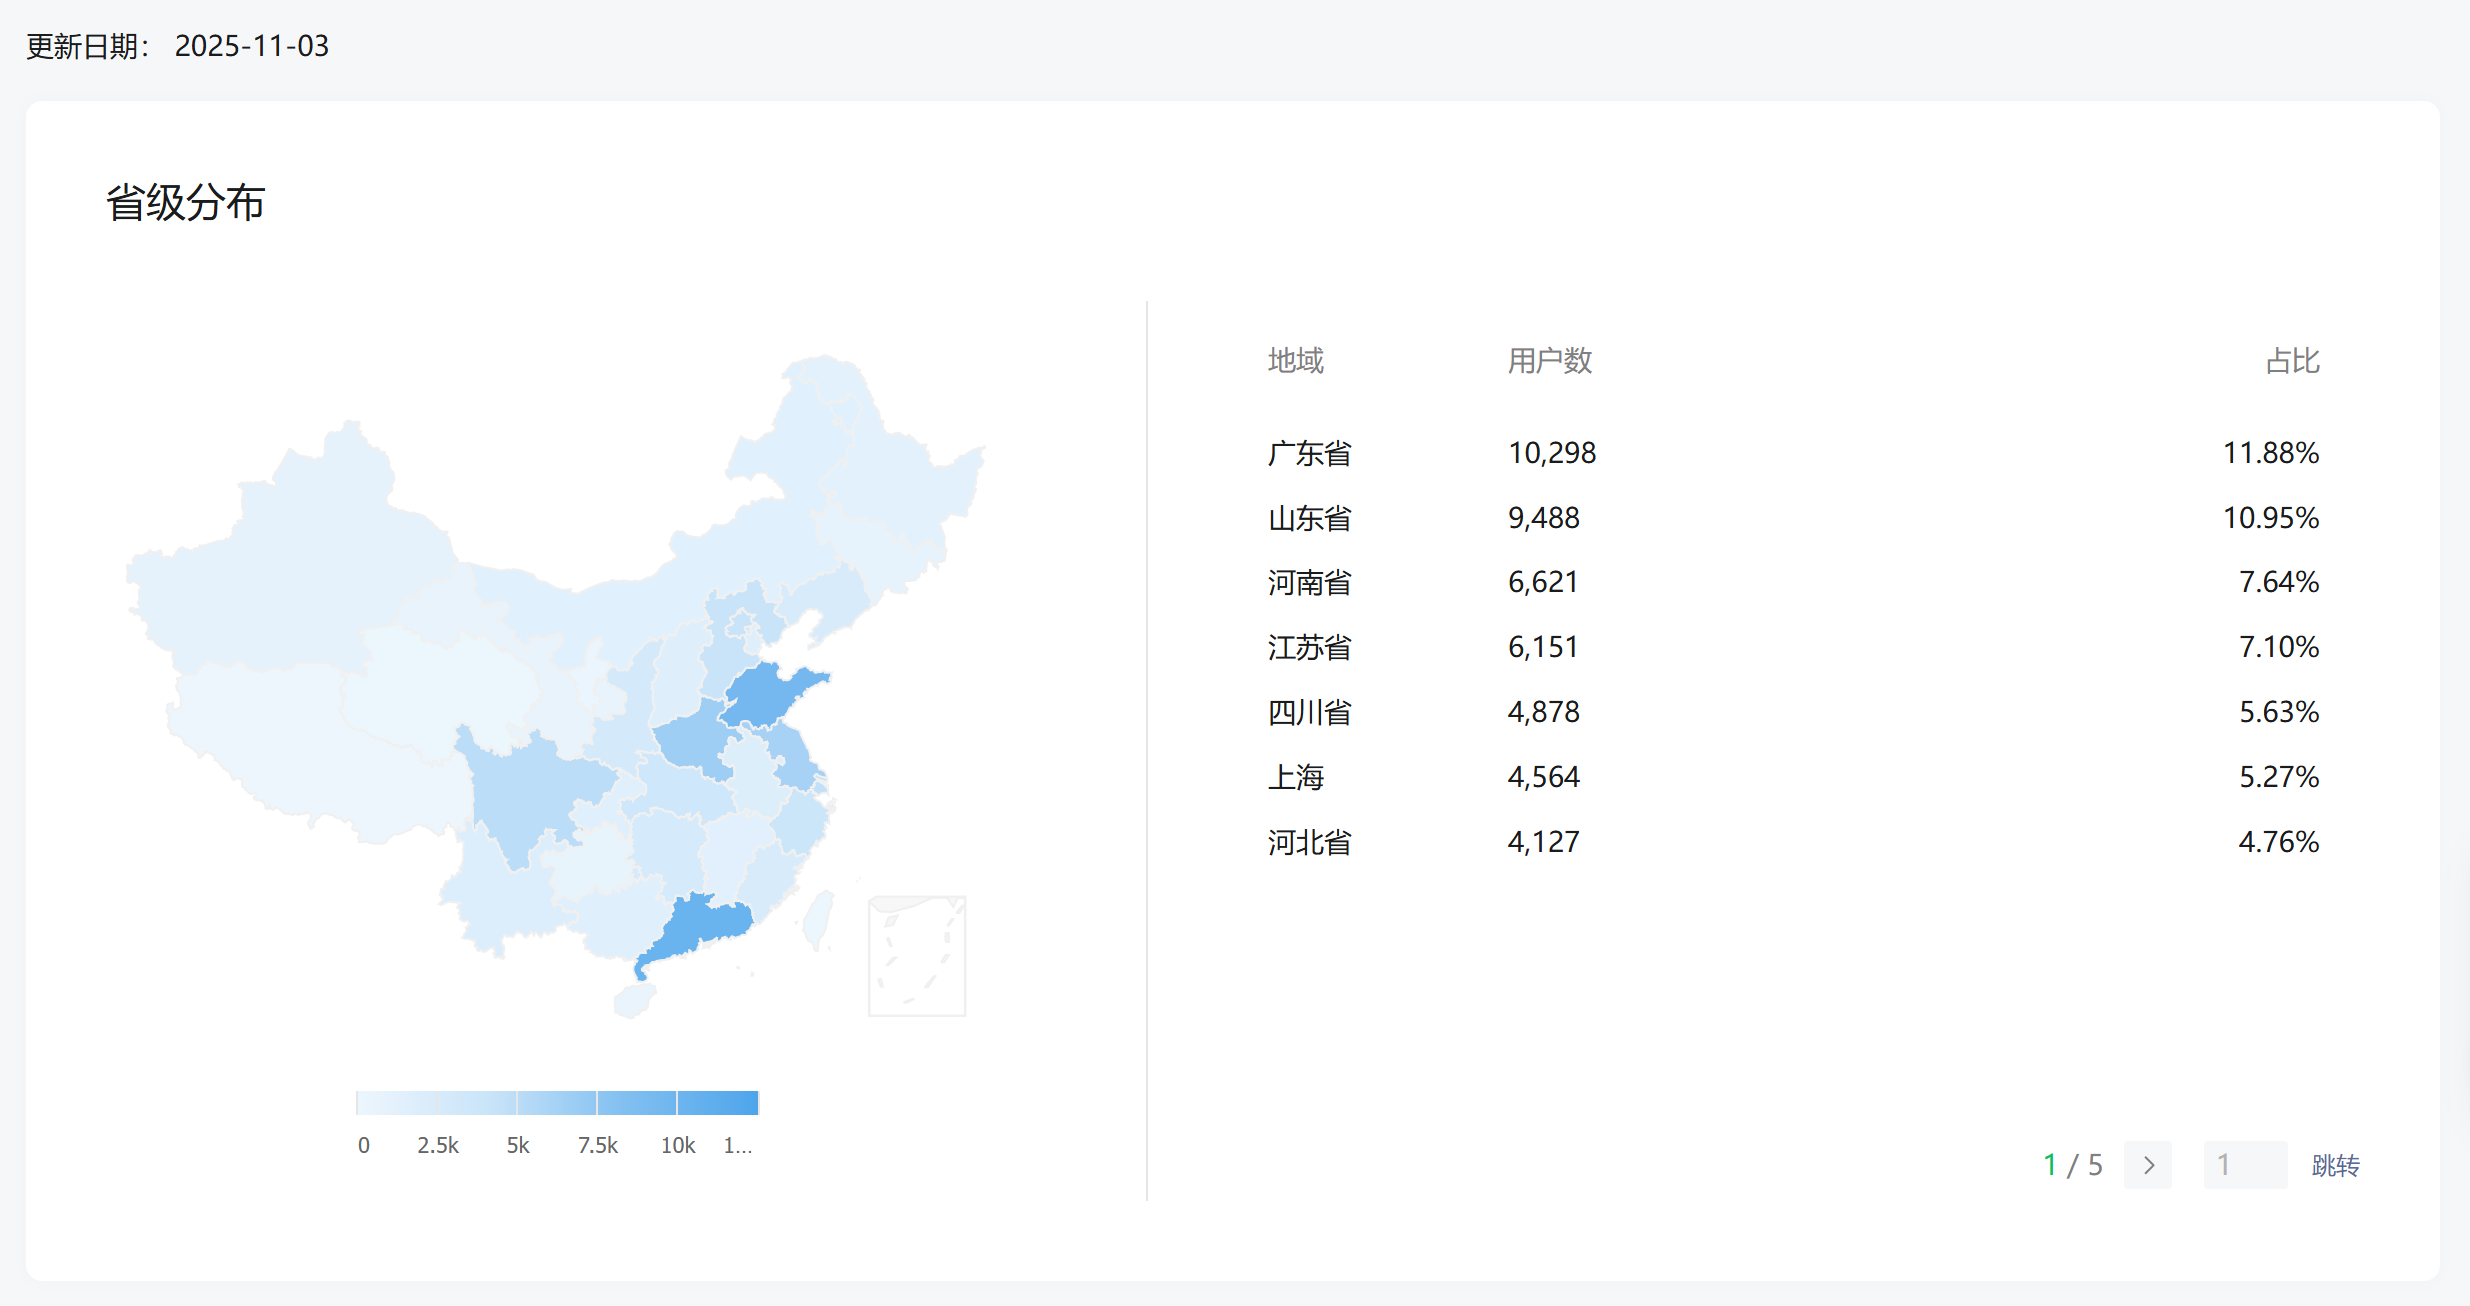Click the 地域 column header
Image resolution: width=2470 pixels, height=1306 pixels.
pyautogui.click(x=1295, y=361)
